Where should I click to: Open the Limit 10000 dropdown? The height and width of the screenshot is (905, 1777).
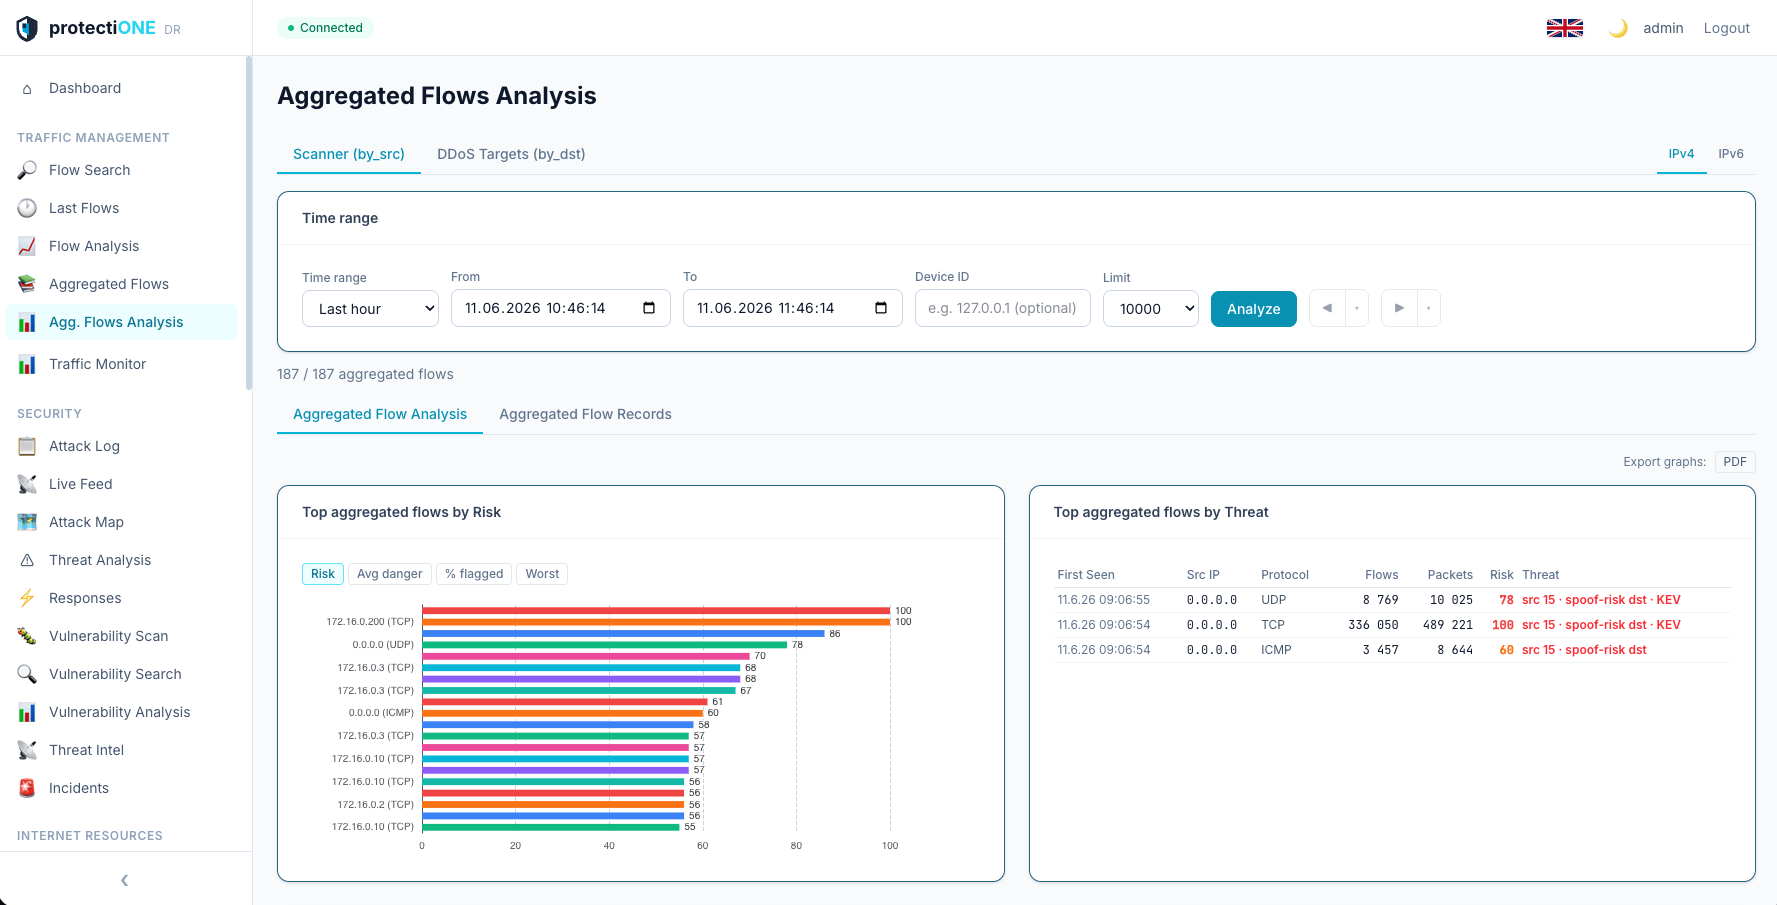click(1150, 308)
